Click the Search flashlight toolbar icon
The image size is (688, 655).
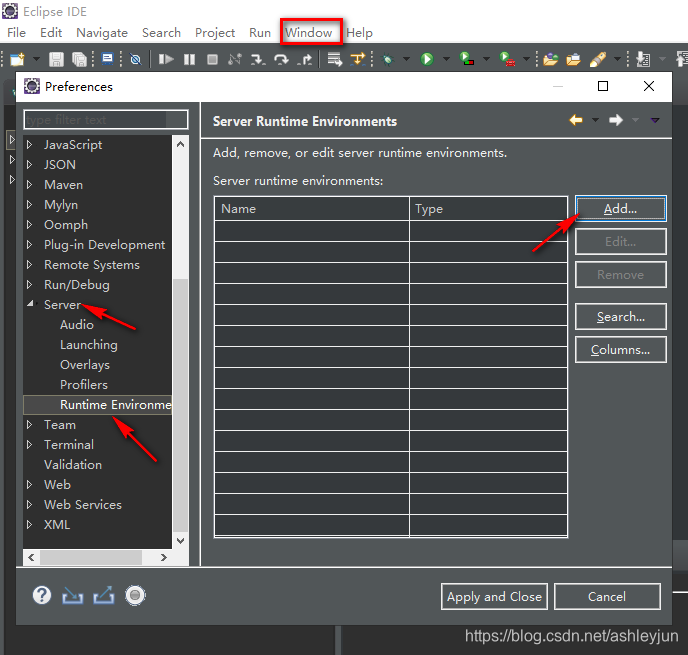[598, 59]
